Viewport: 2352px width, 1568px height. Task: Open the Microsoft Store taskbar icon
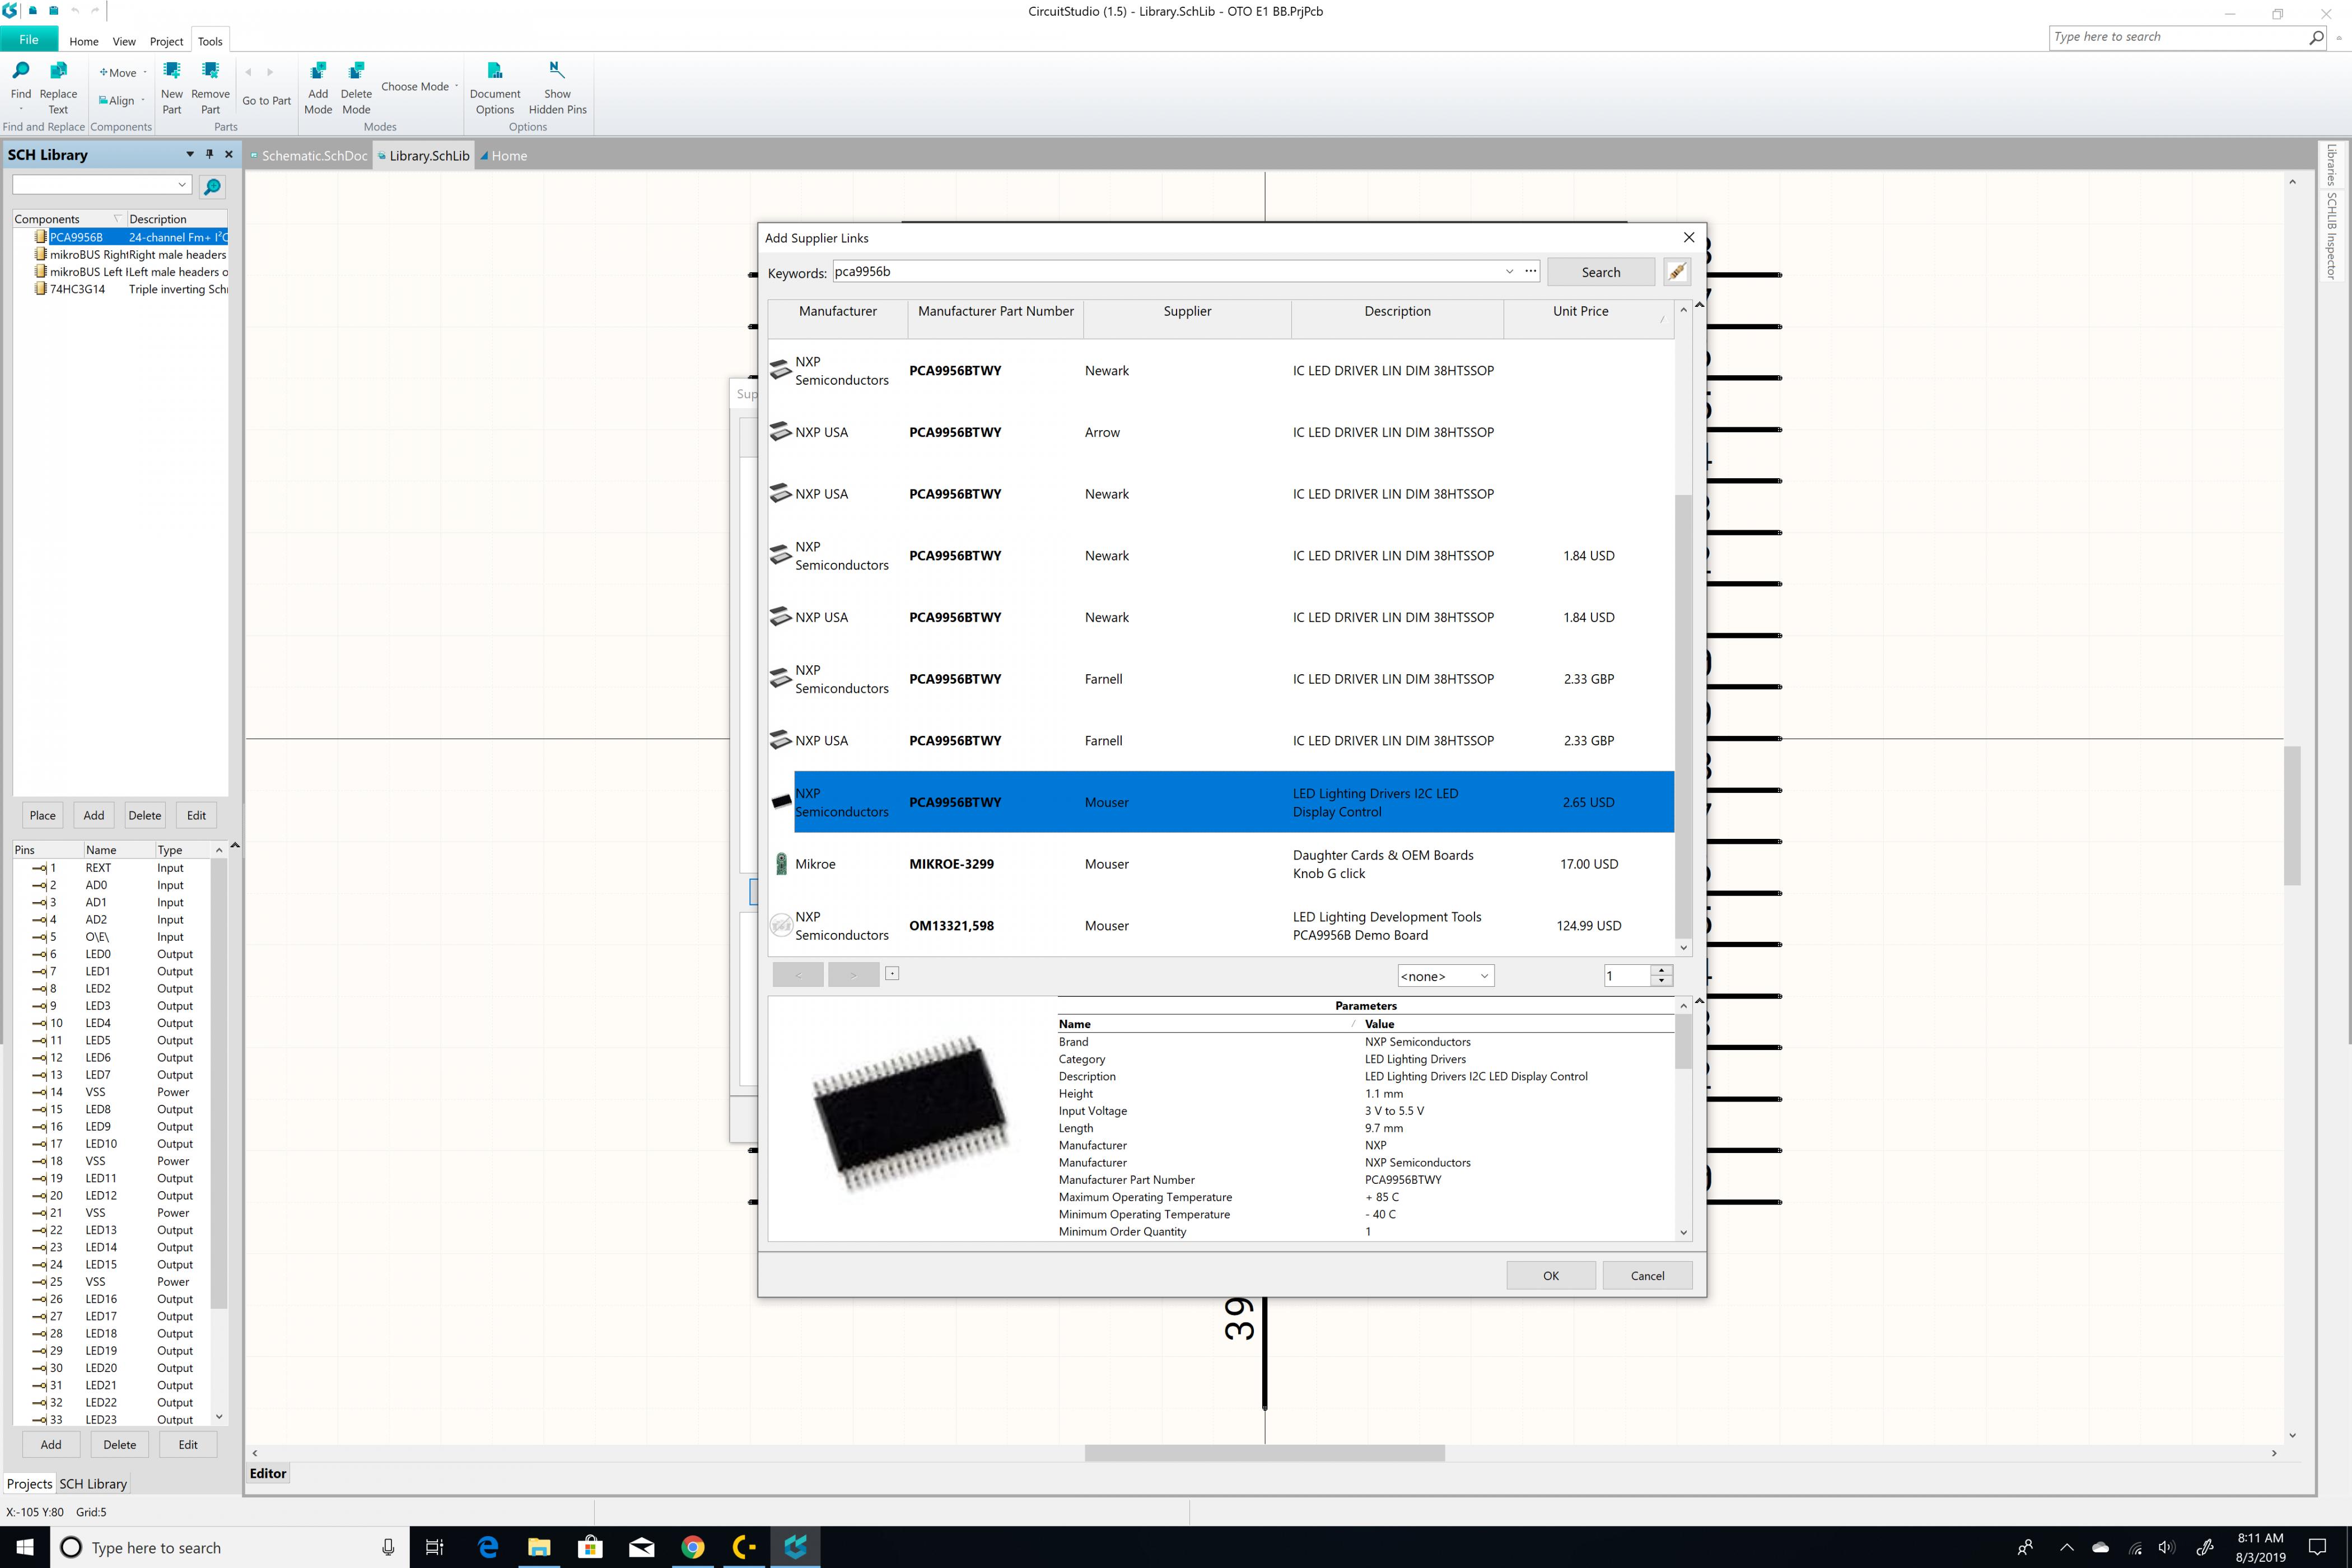click(x=590, y=1547)
